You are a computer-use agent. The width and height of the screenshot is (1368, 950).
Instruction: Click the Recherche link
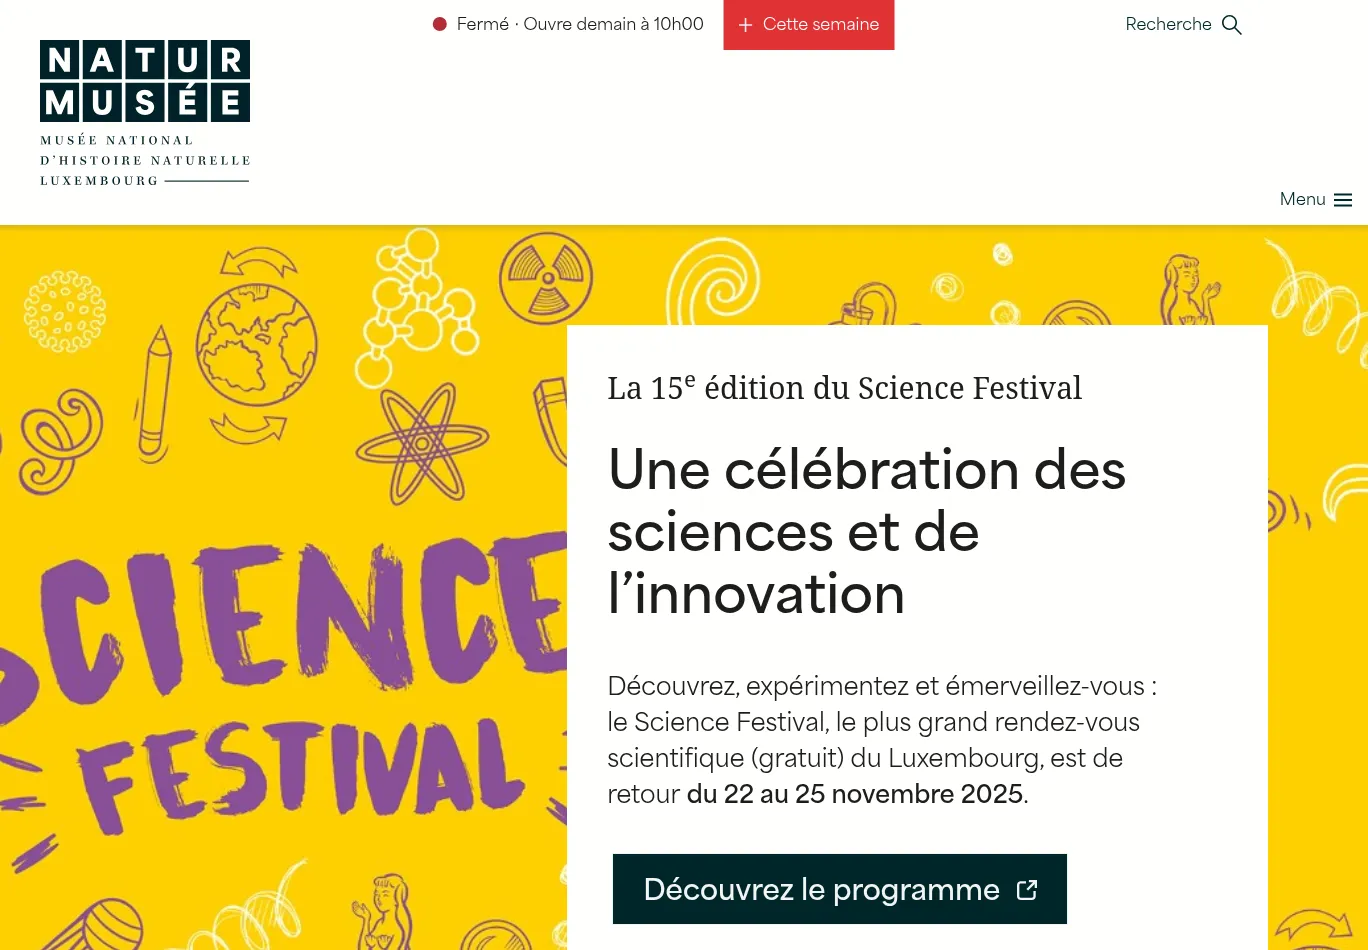1168,25
